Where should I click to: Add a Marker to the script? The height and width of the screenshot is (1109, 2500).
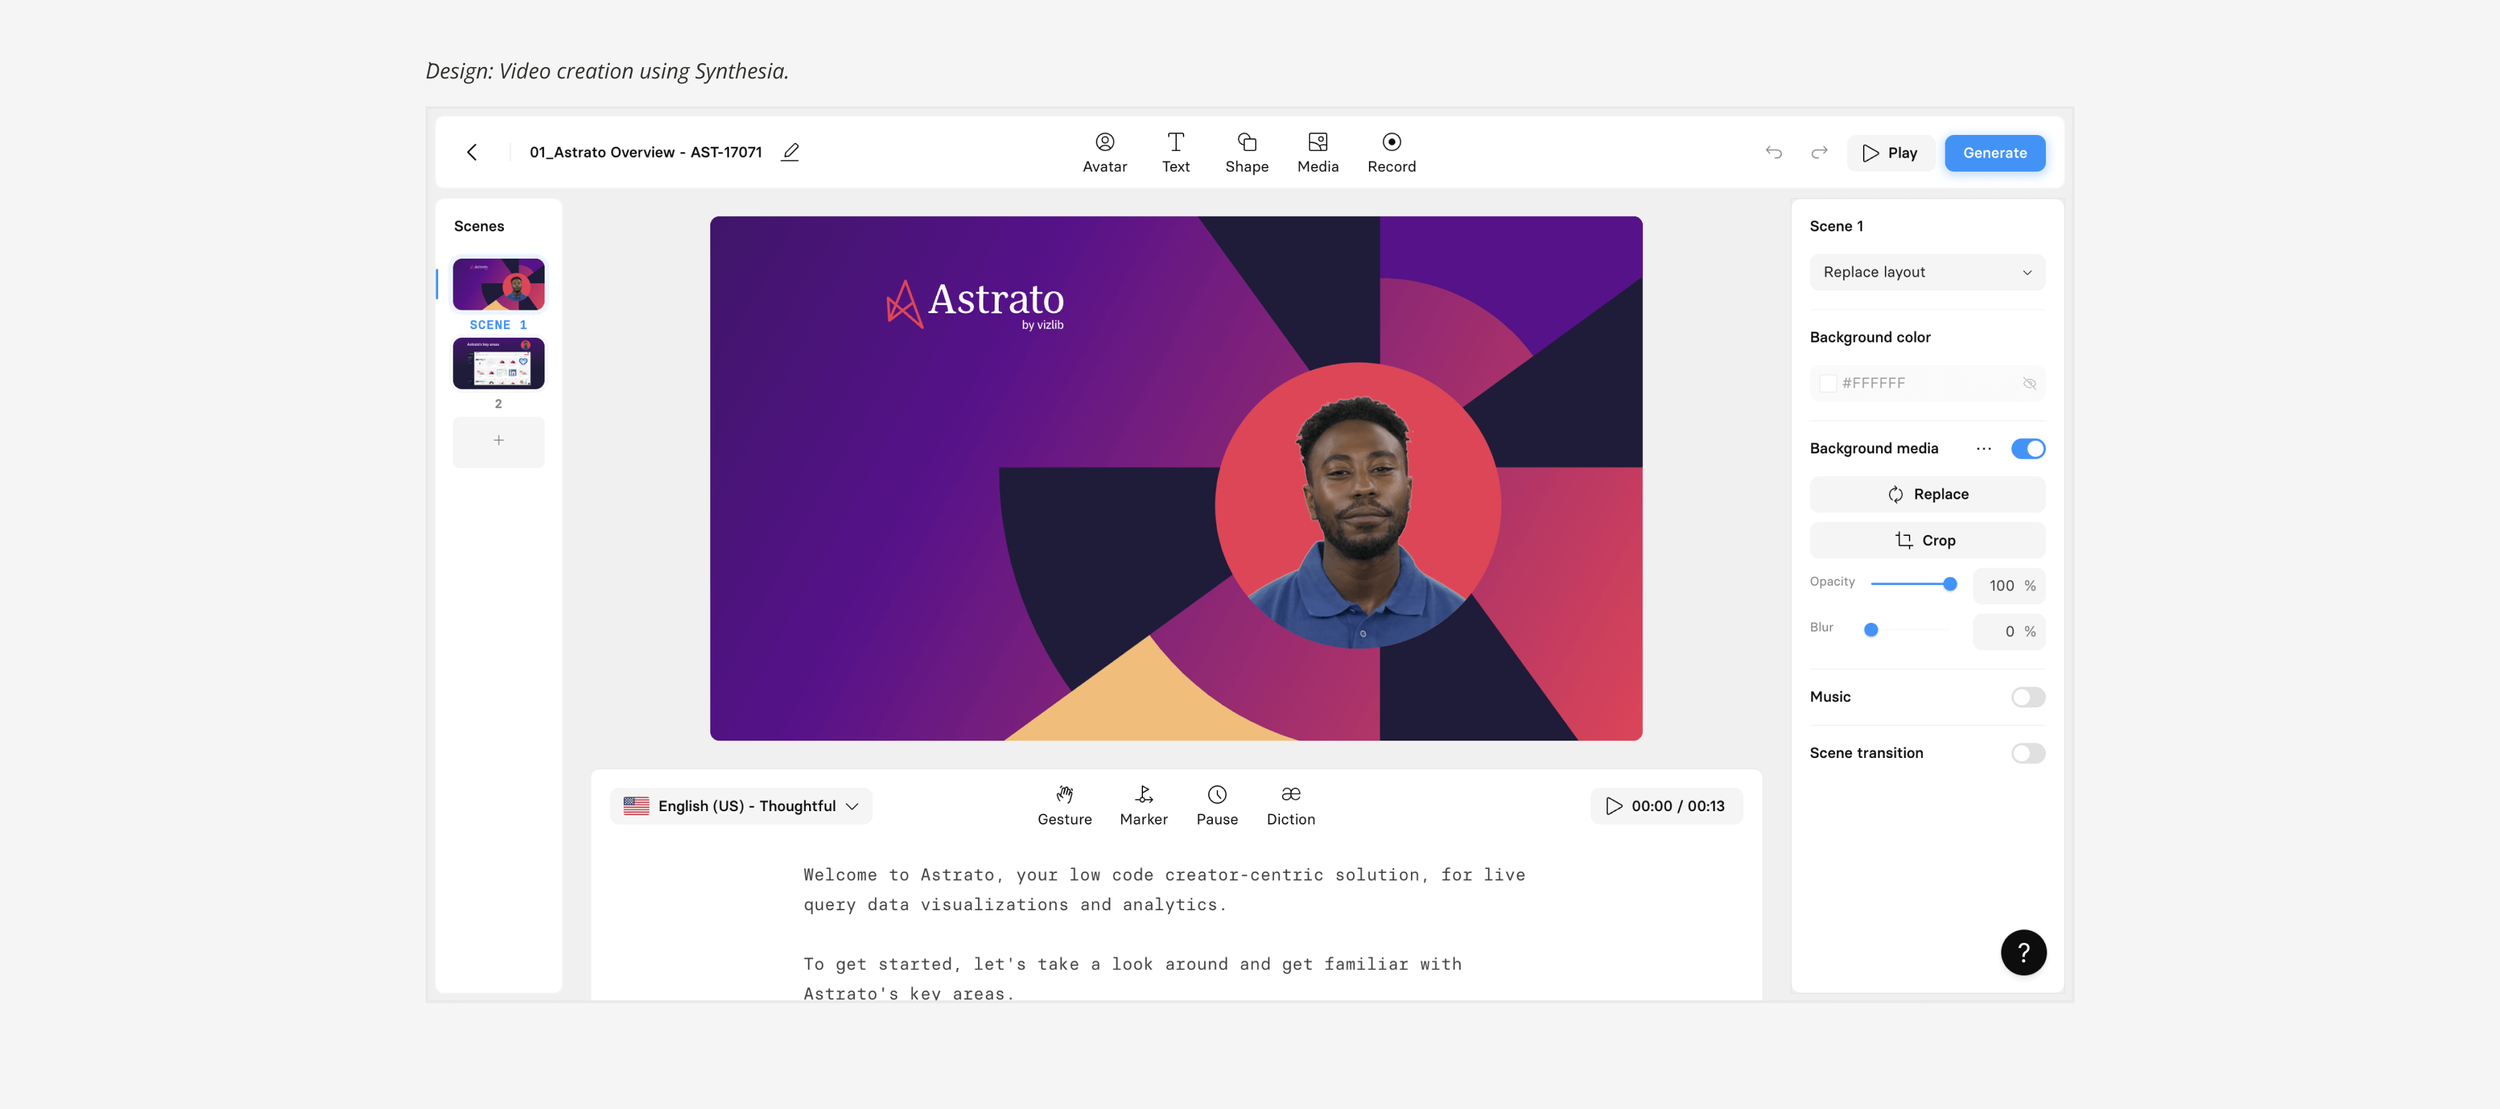point(1143,805)
